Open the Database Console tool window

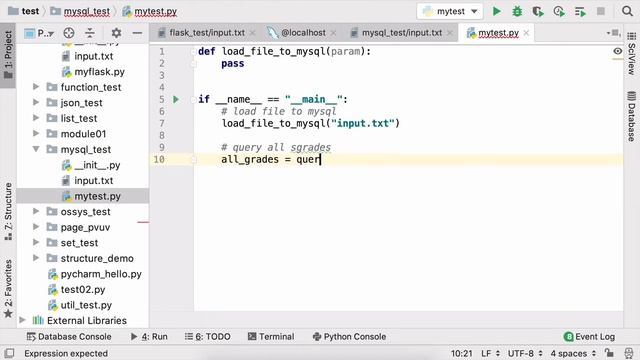(x=69, y=337)
